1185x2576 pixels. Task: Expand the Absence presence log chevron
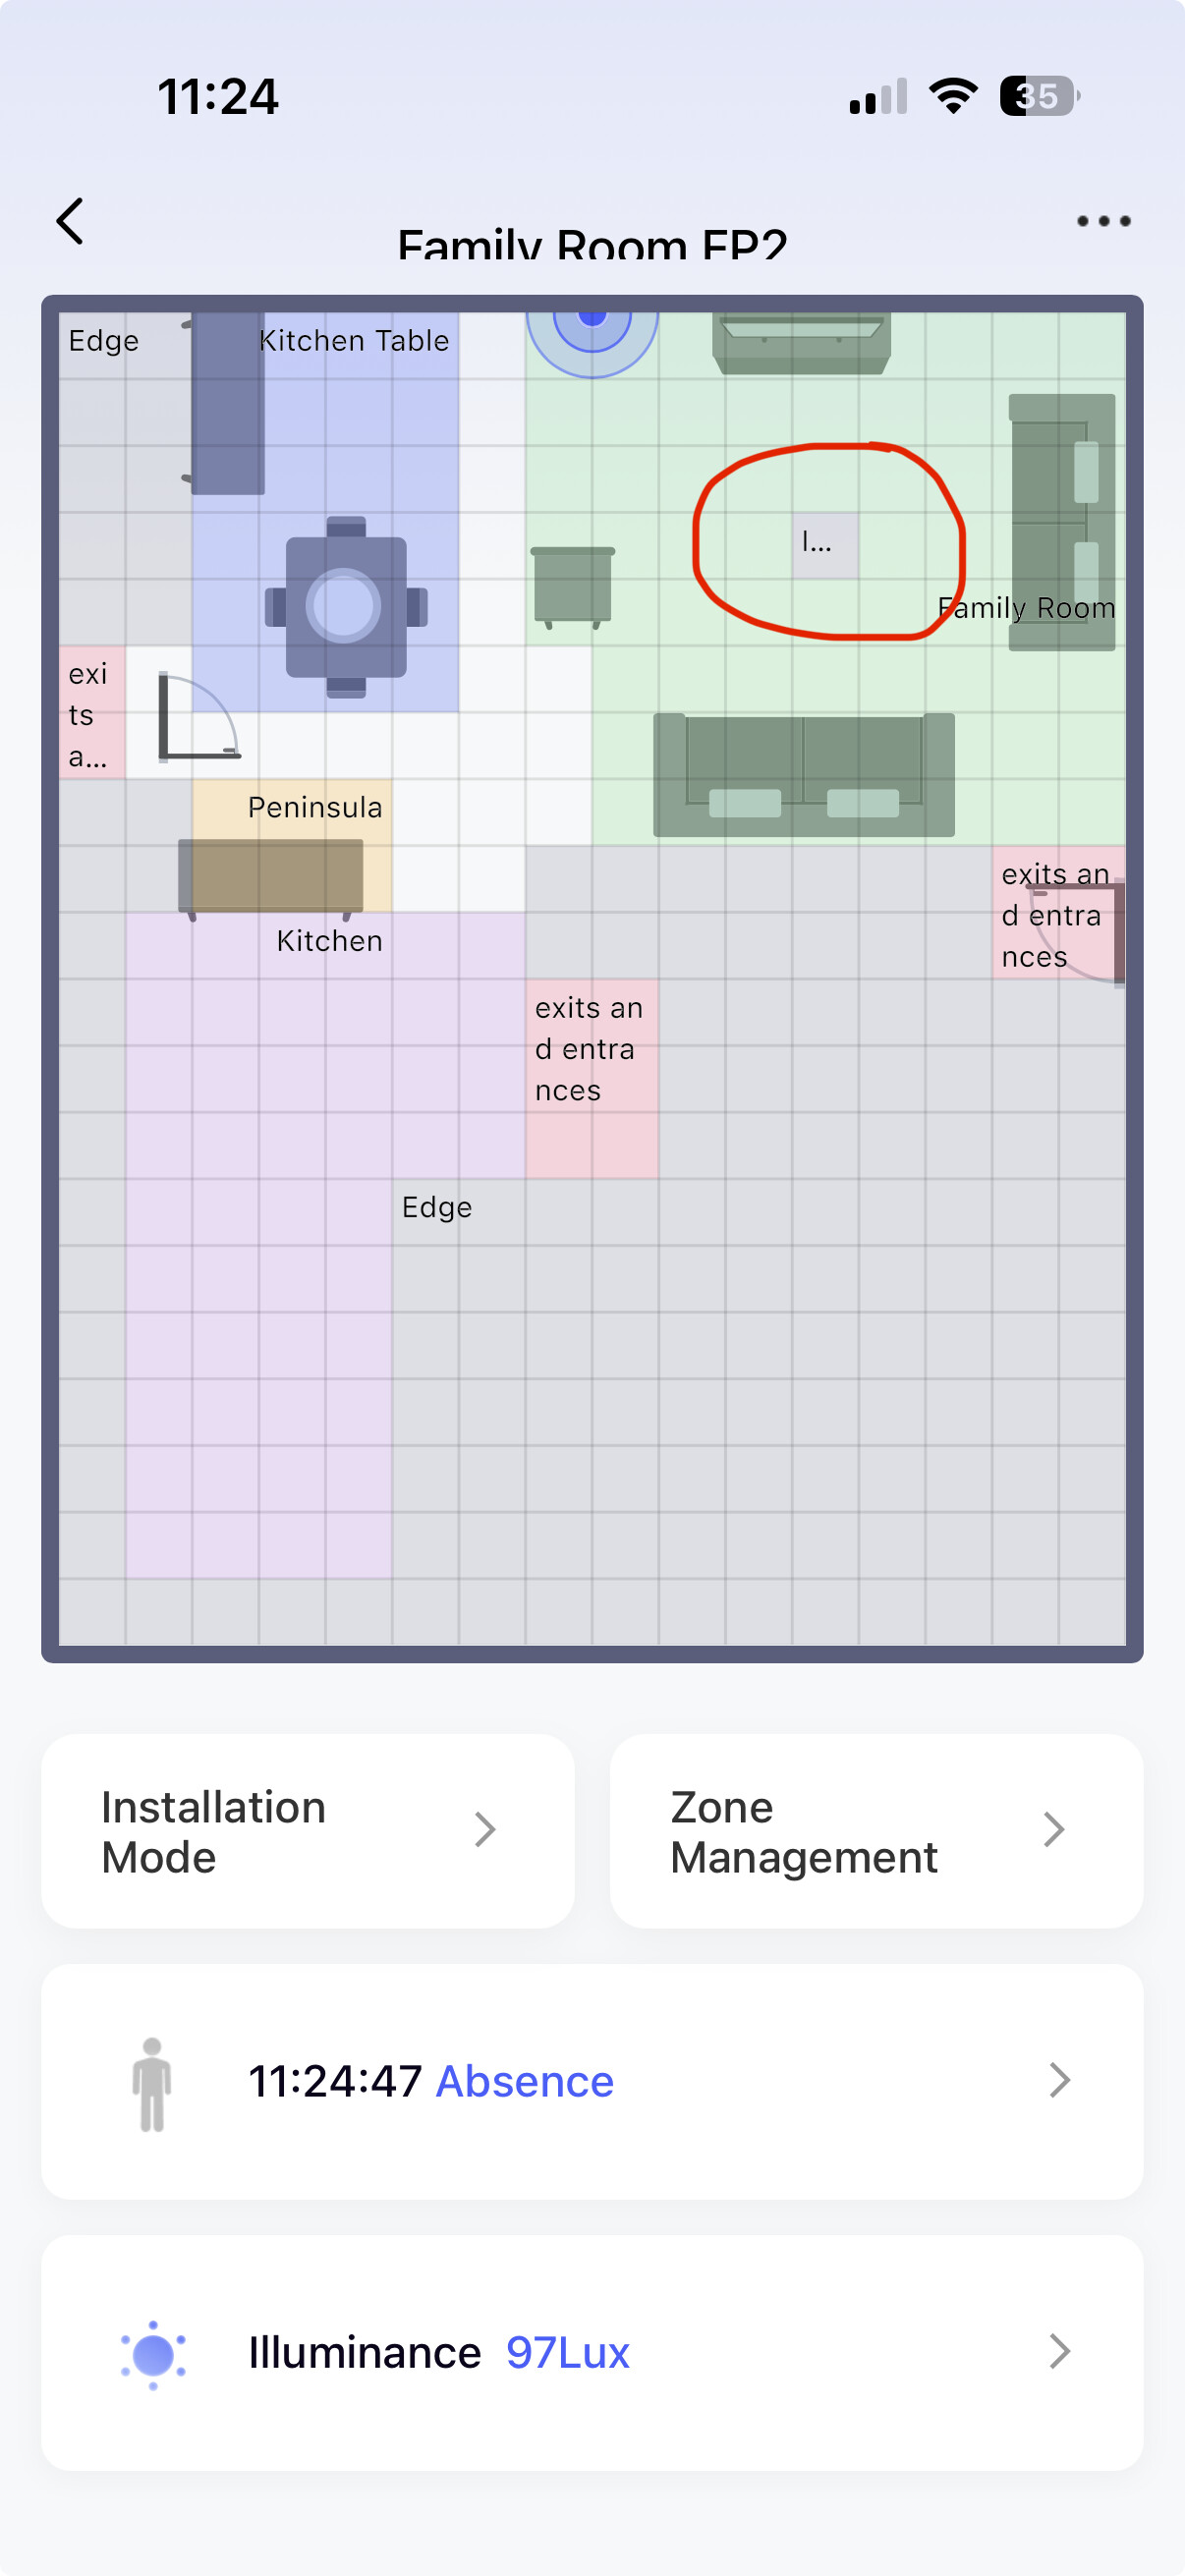(x=1059, y=2081)
